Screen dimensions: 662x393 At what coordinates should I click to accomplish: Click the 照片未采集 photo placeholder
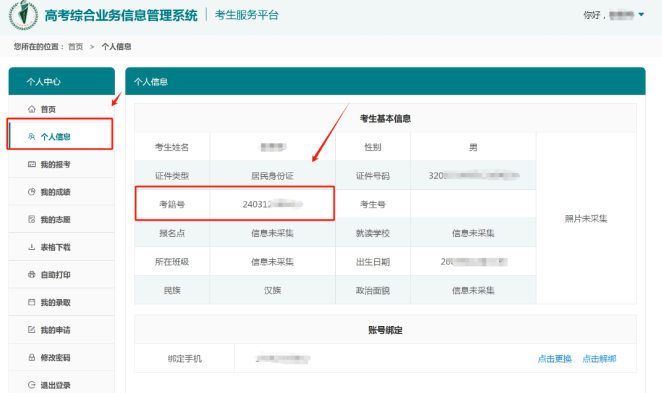point(586,219)
